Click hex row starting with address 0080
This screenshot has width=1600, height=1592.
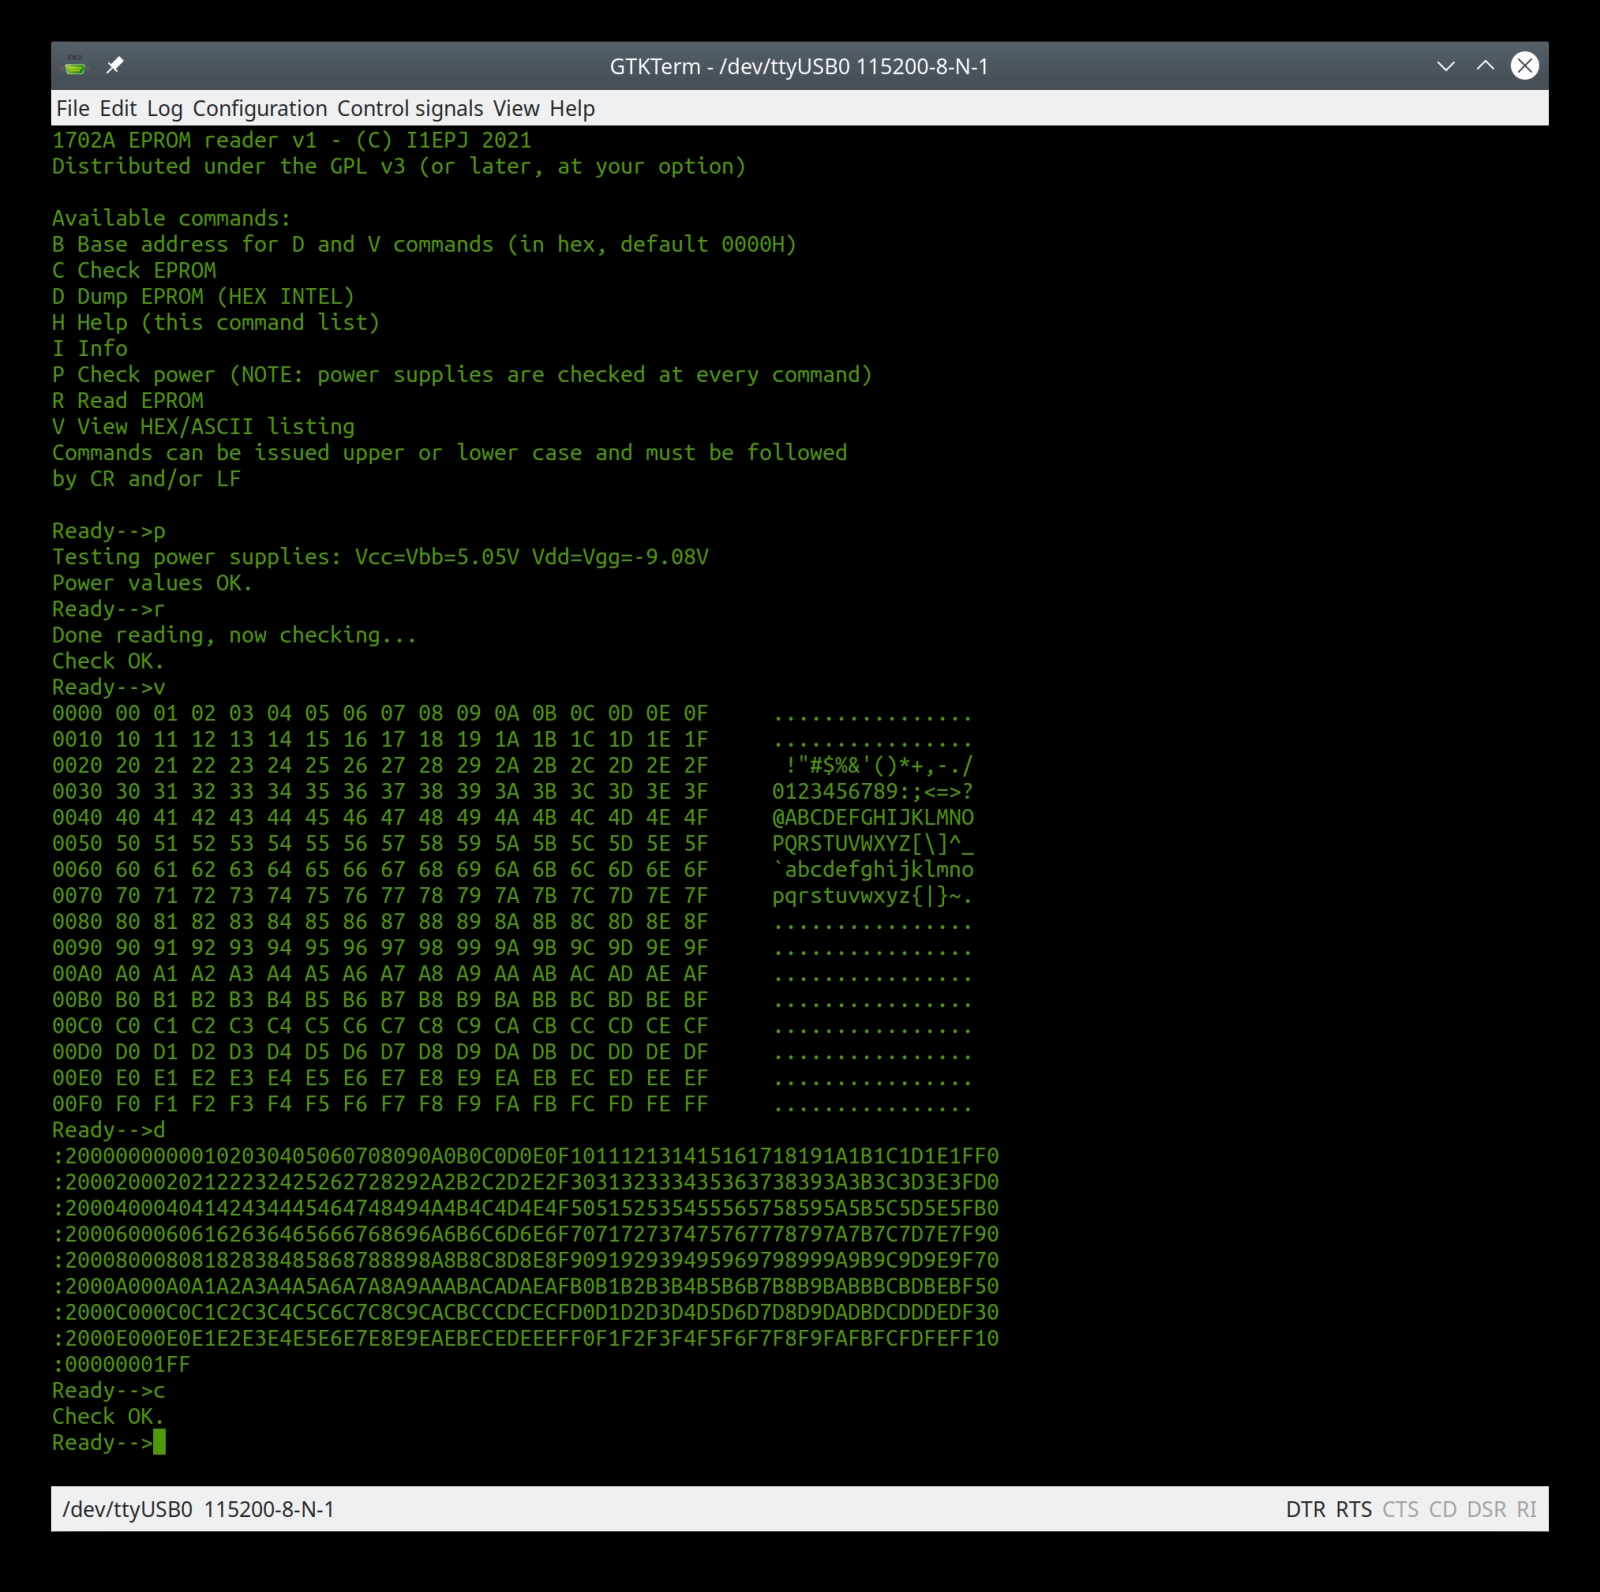(512, 921)
